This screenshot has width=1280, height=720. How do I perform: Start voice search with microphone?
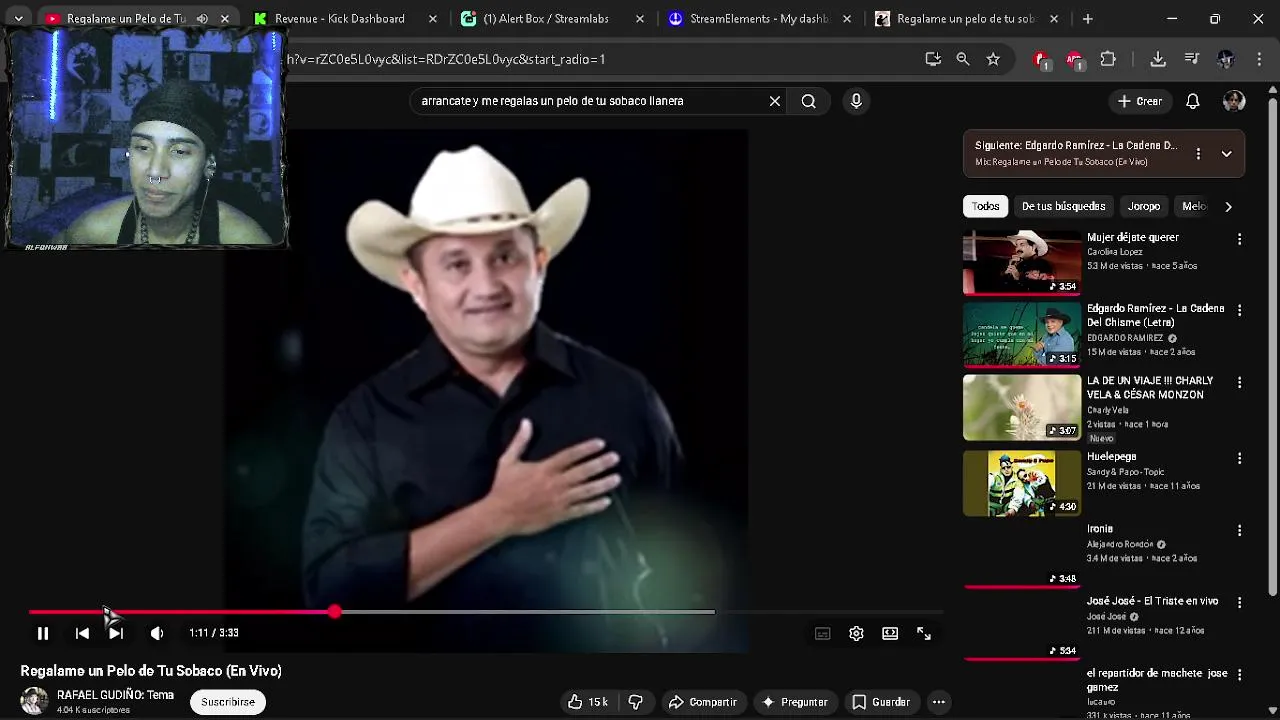pos(856,101)
